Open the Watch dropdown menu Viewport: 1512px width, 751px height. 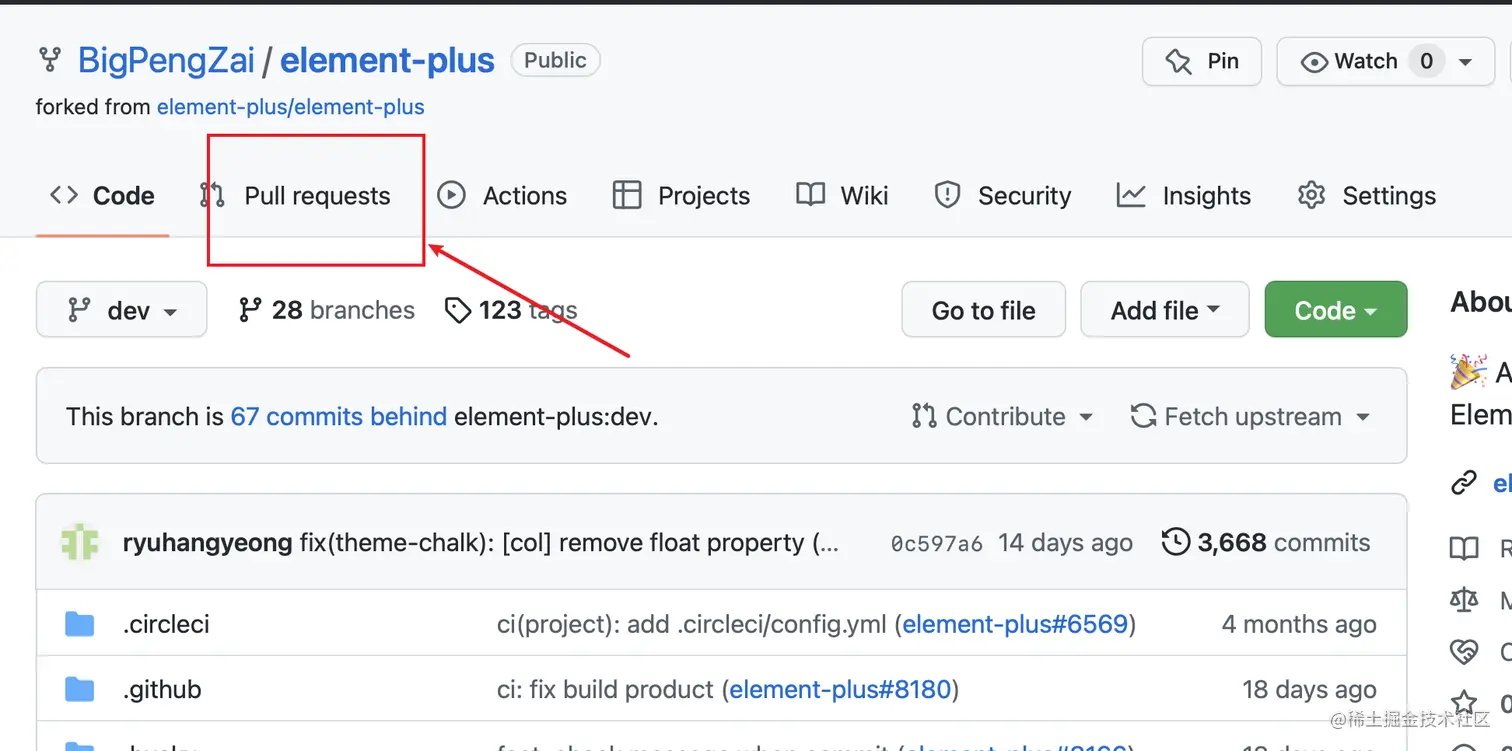pos(1386,61)
